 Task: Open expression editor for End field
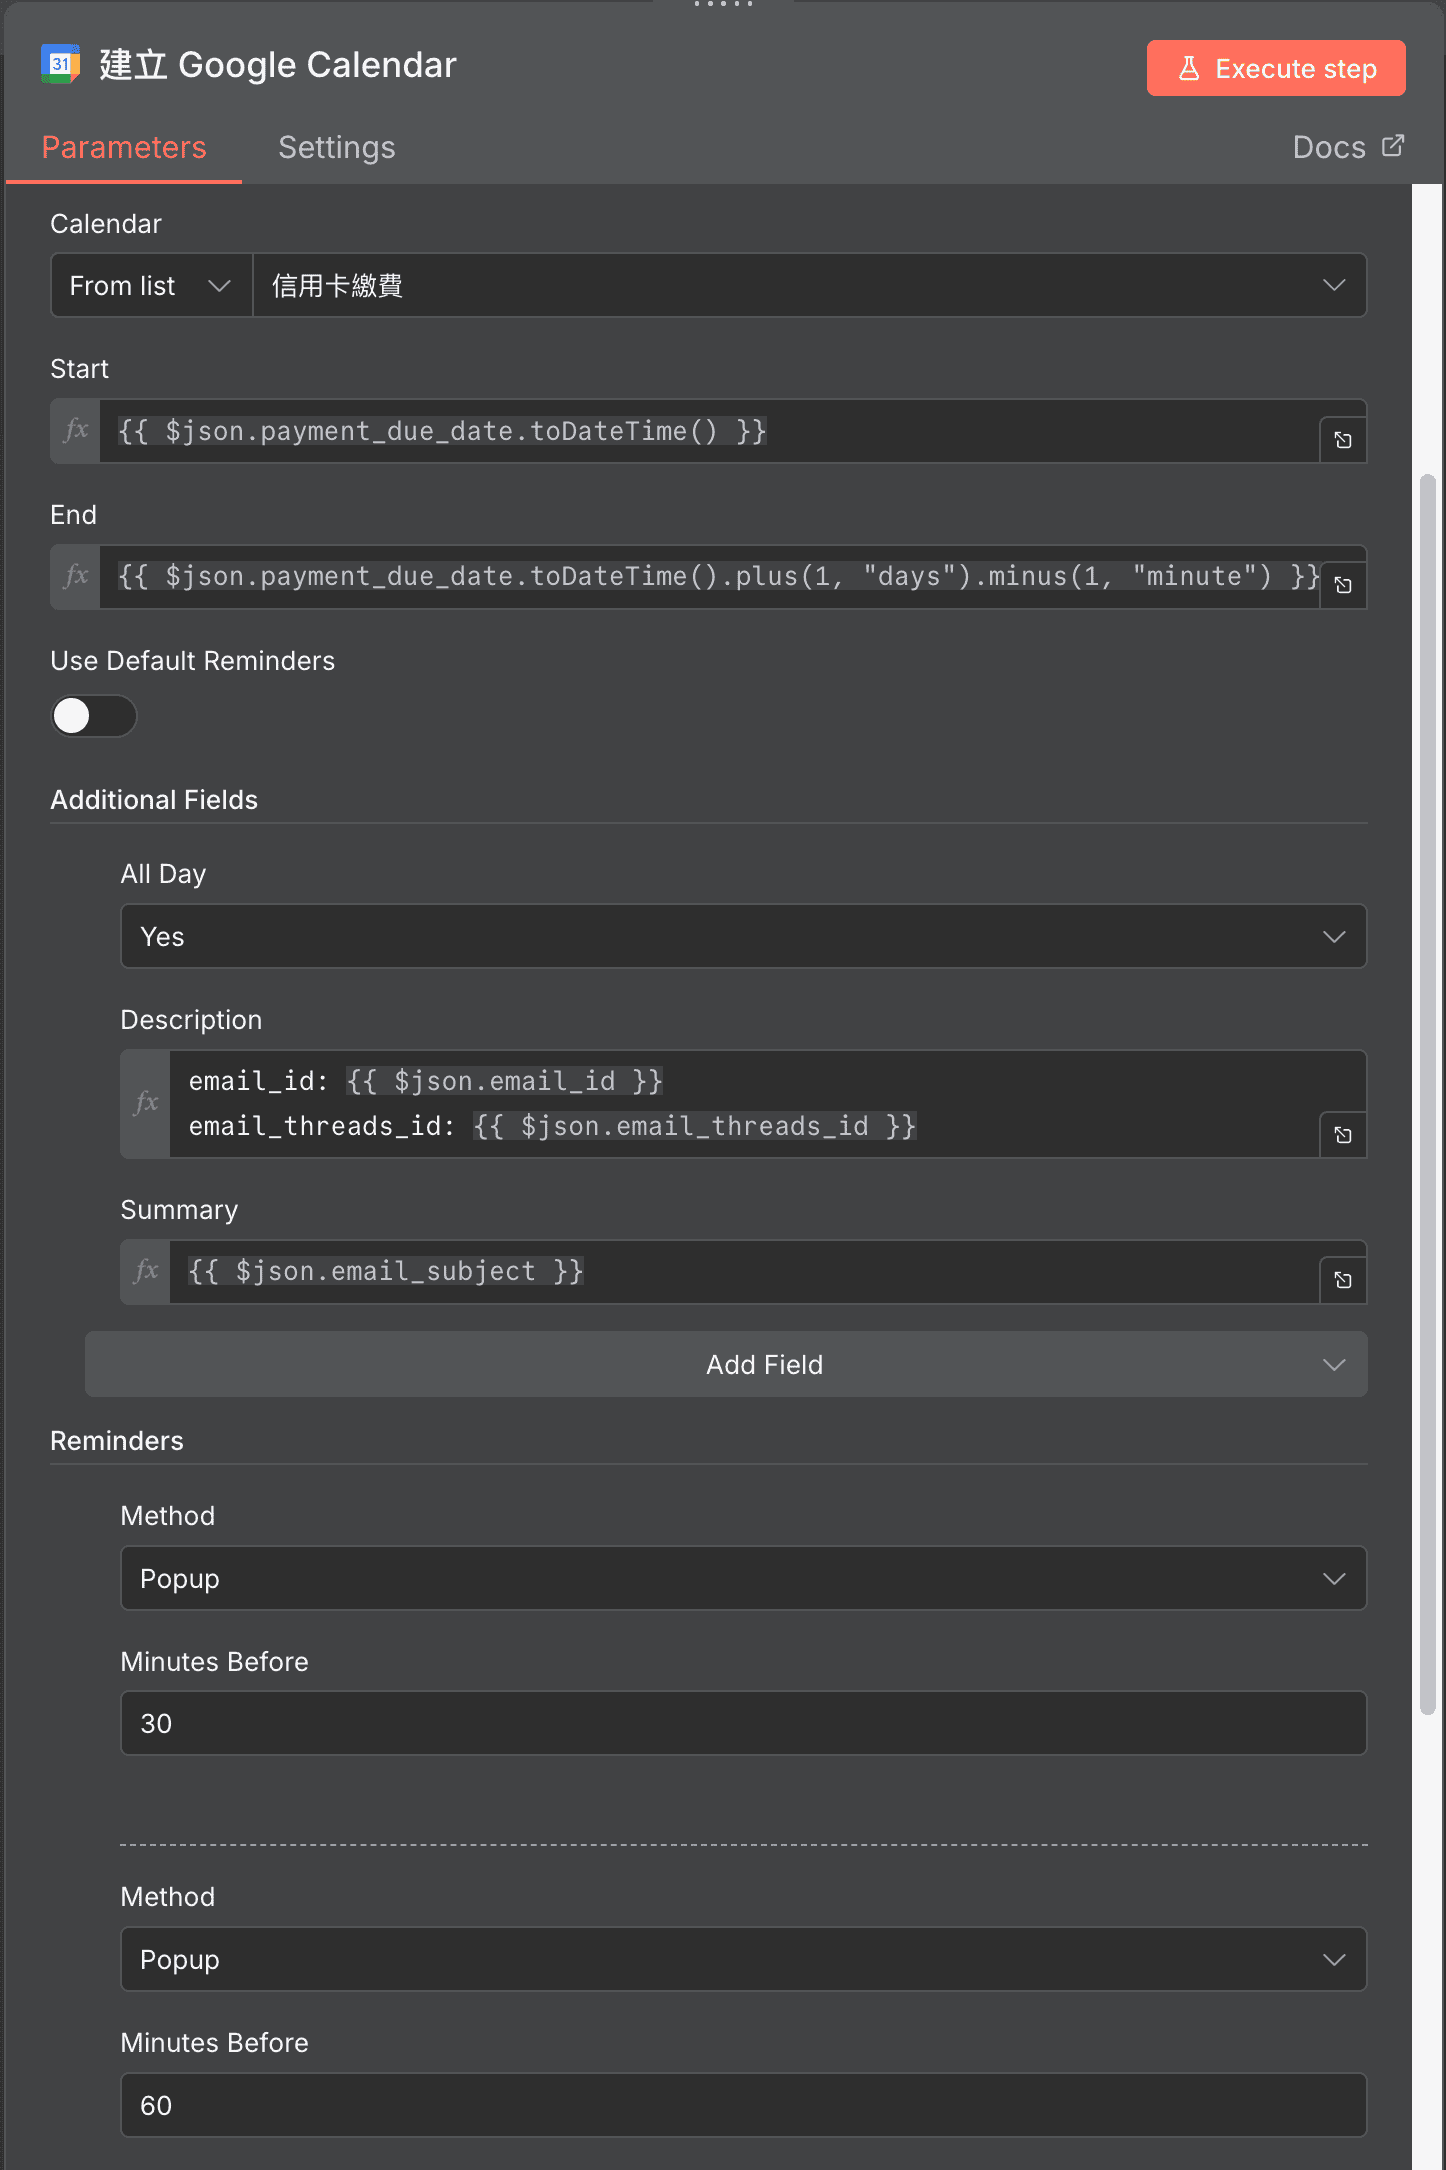1343,585
